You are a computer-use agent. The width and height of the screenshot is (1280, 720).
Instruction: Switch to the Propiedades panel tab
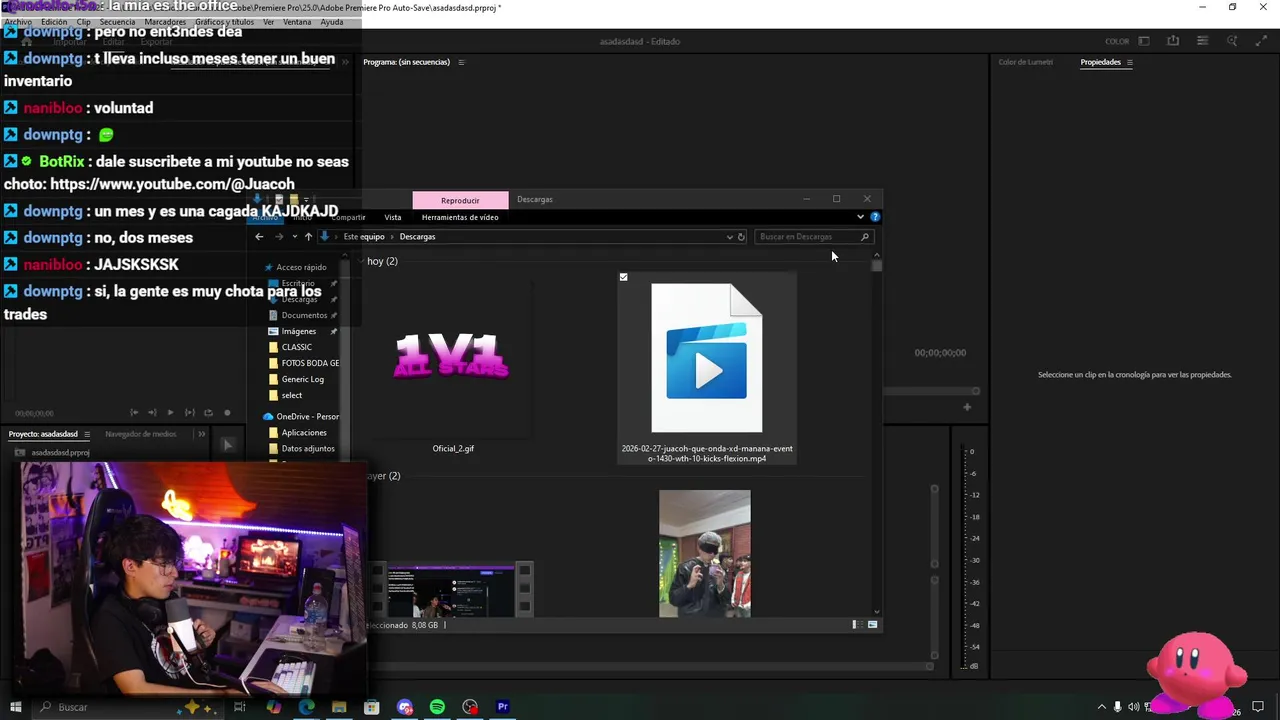click(1100, 62)
